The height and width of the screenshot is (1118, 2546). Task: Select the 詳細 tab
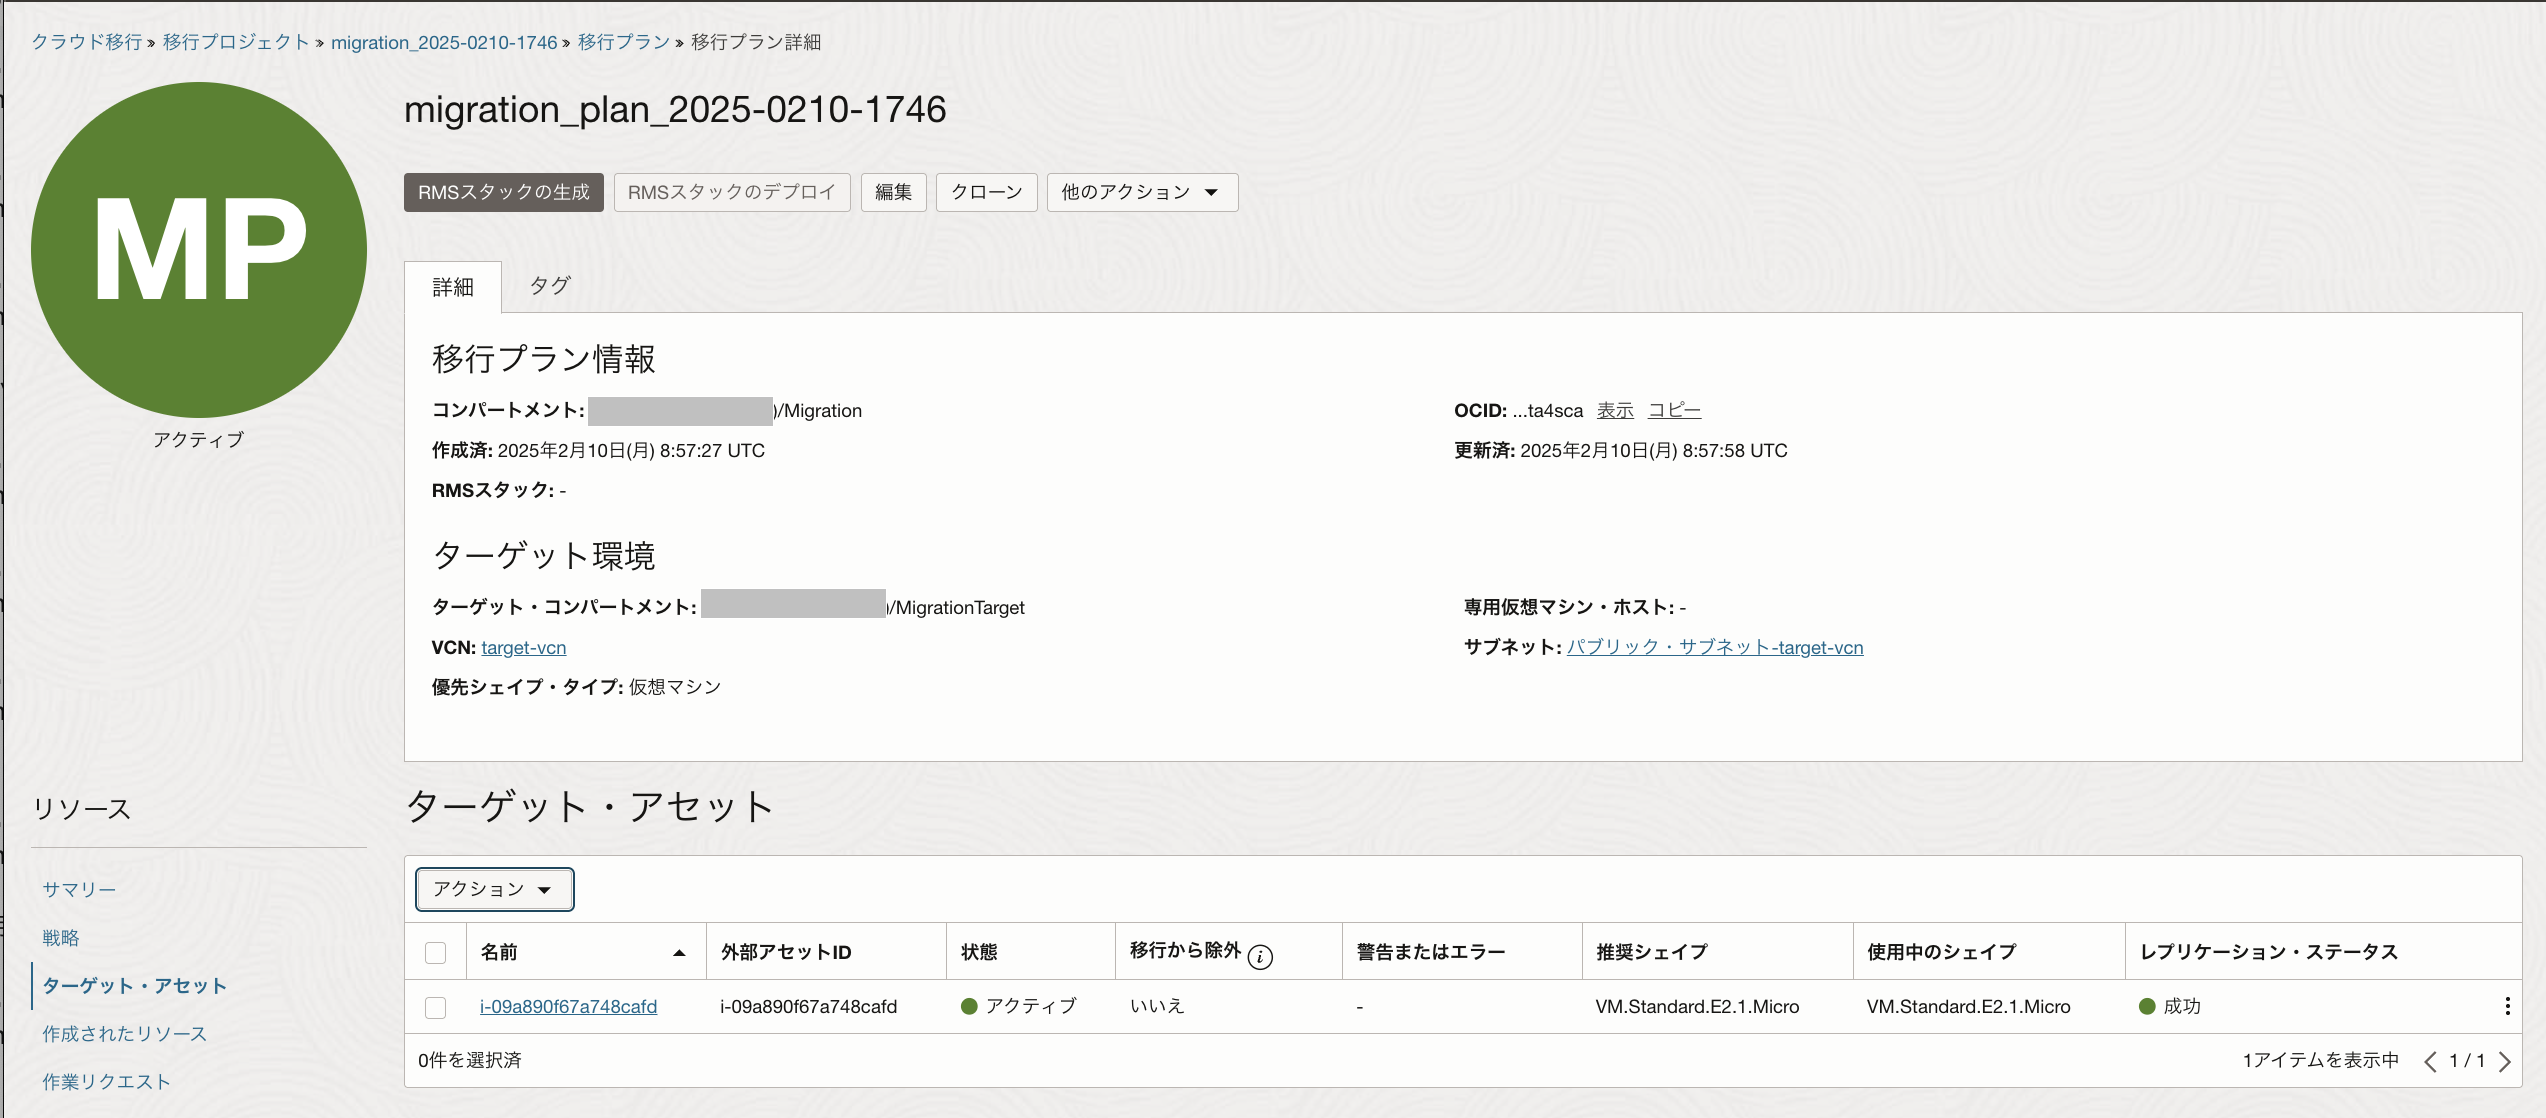[x=453, y=288]
